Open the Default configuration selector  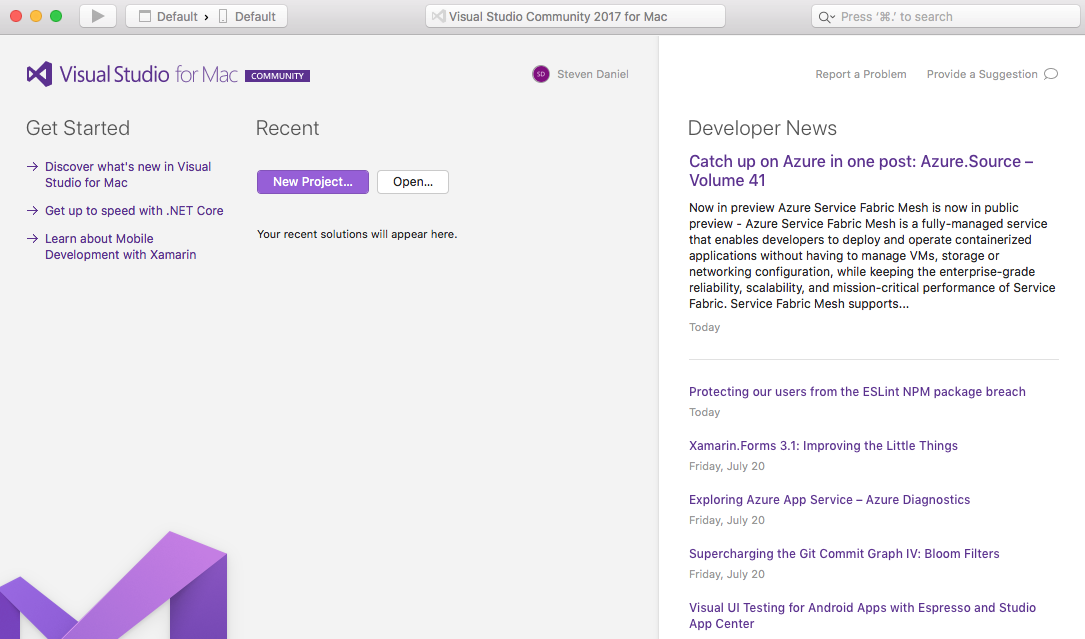(168, 17)
